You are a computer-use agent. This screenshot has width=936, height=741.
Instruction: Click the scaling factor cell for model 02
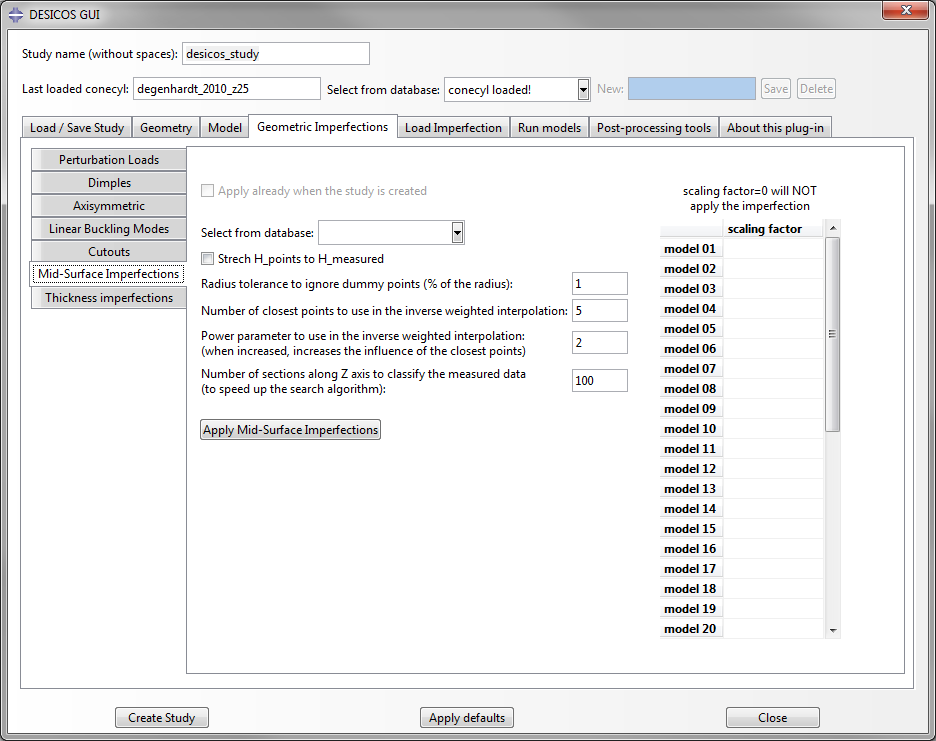coord(773,269)
